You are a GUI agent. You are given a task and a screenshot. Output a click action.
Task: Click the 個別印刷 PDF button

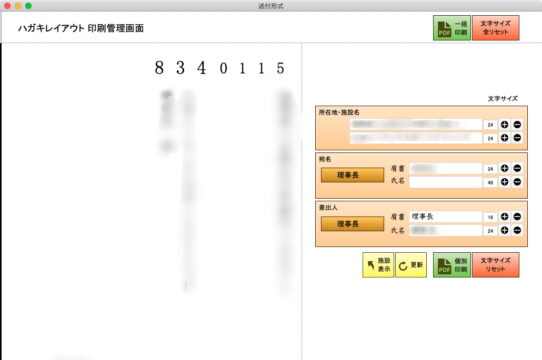click(x=452, y=265)
